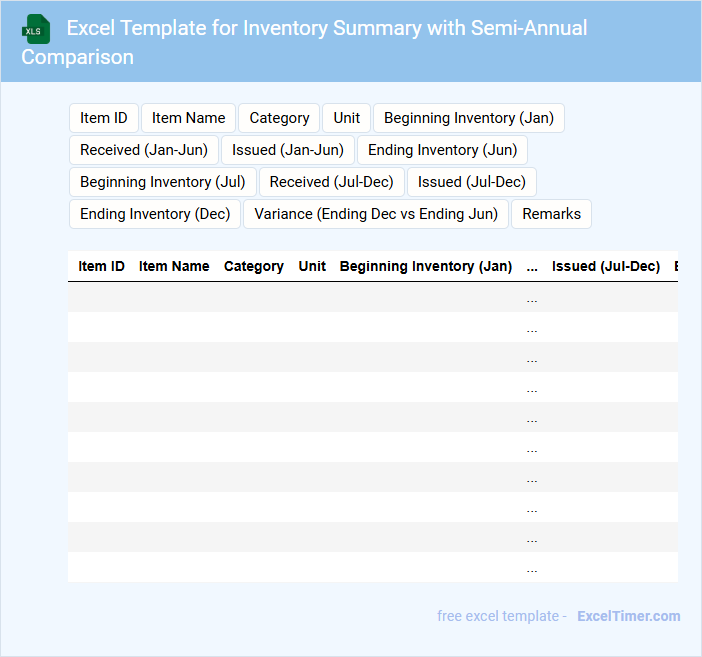Viewport: 702px width, 657px height.
Task: Click the Item ID column header
Action: tap(102, 266)
